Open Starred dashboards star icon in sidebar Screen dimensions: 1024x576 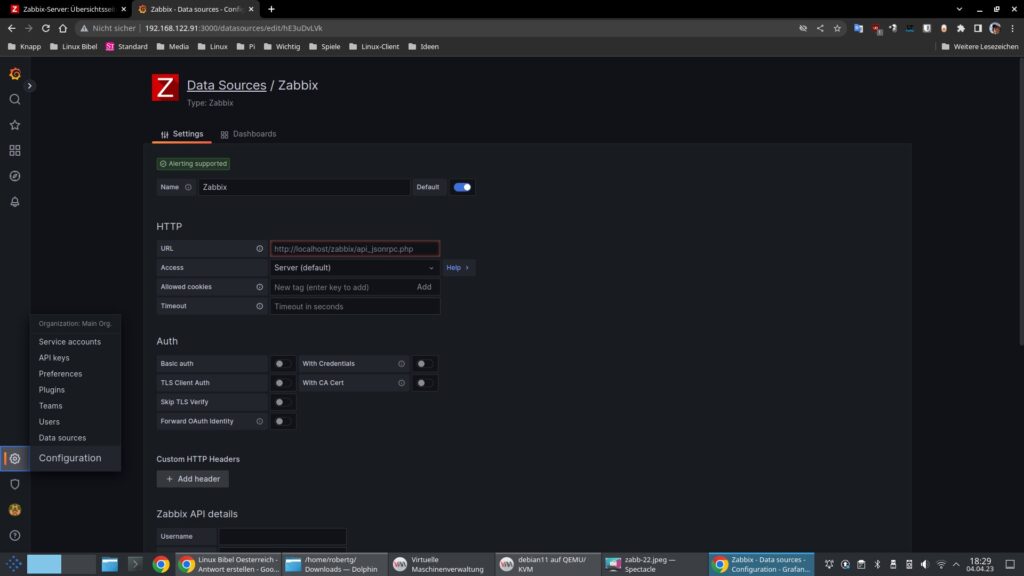click(15, 125)
